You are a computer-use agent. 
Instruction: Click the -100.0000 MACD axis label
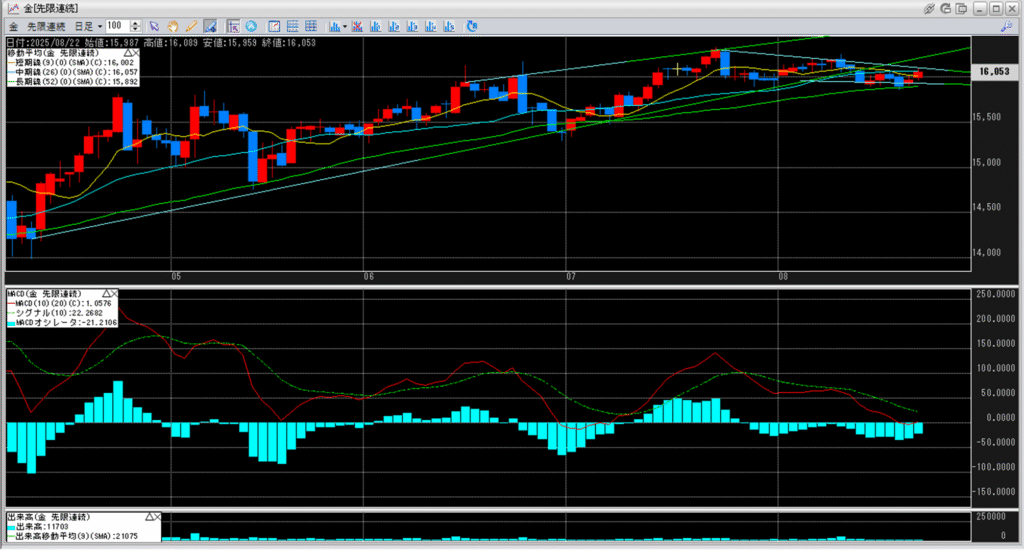pyautogui.click(x=995, y=467)
